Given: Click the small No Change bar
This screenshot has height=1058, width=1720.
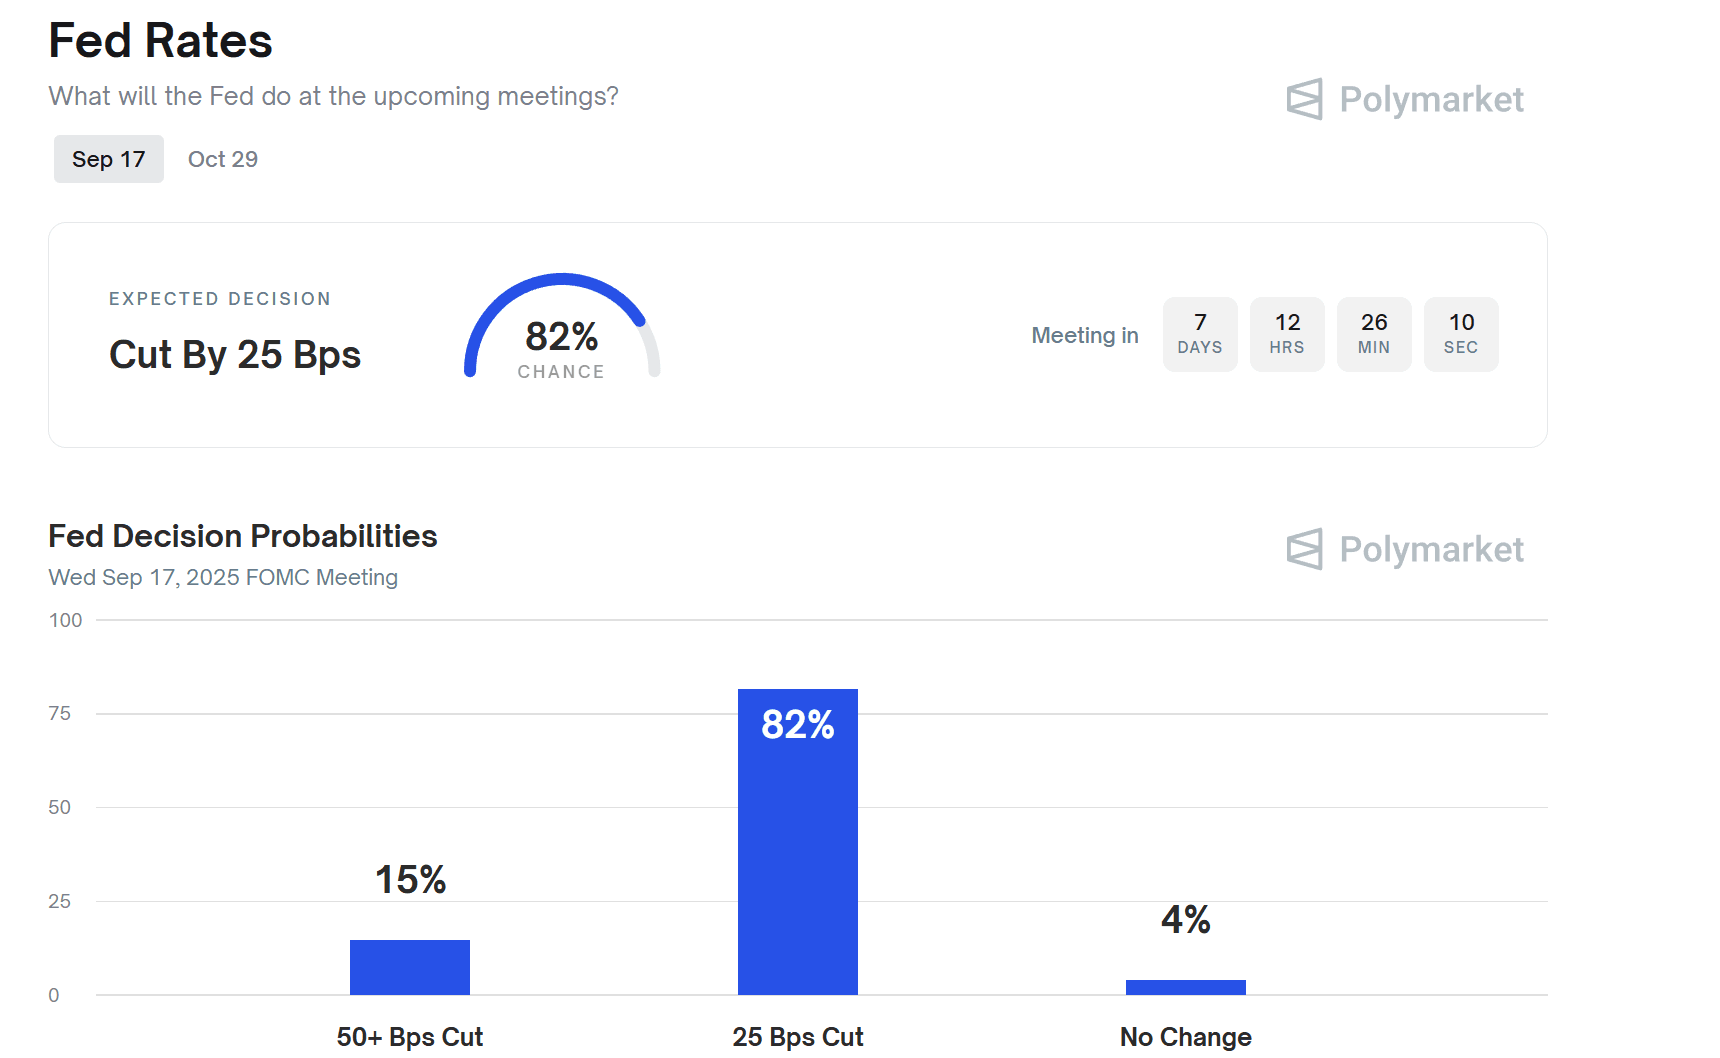Looking at the screenshot, I should click(x=1186, y=987).
